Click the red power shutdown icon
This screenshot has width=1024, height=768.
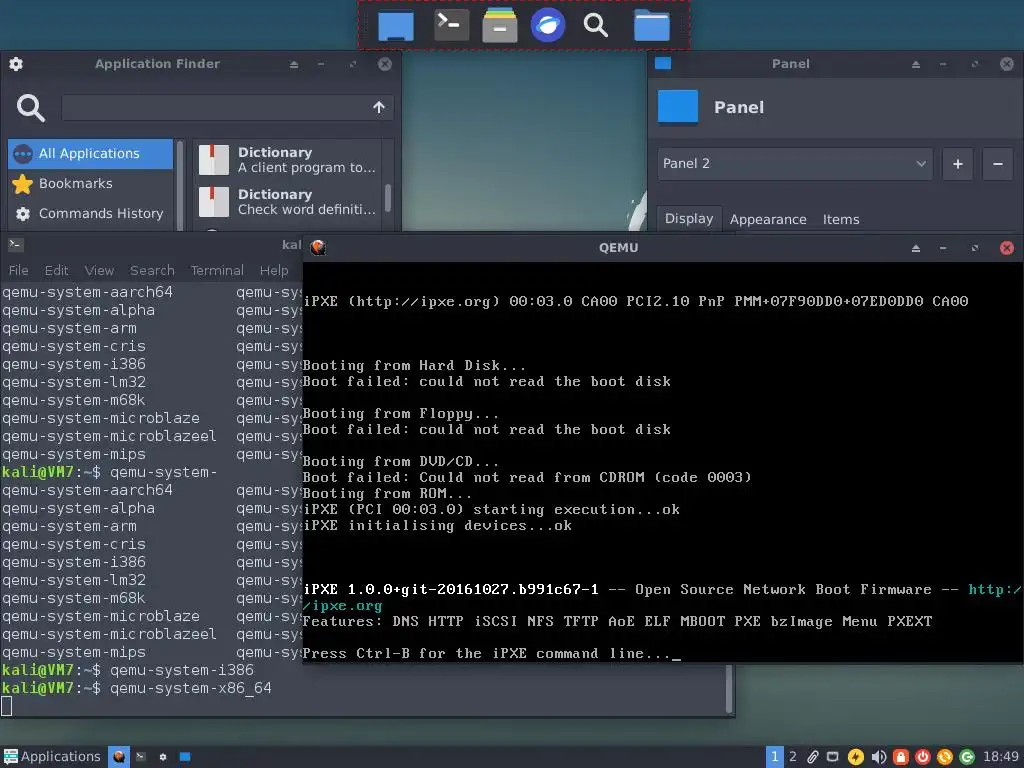pyautogui.click(x=923, y=757)
